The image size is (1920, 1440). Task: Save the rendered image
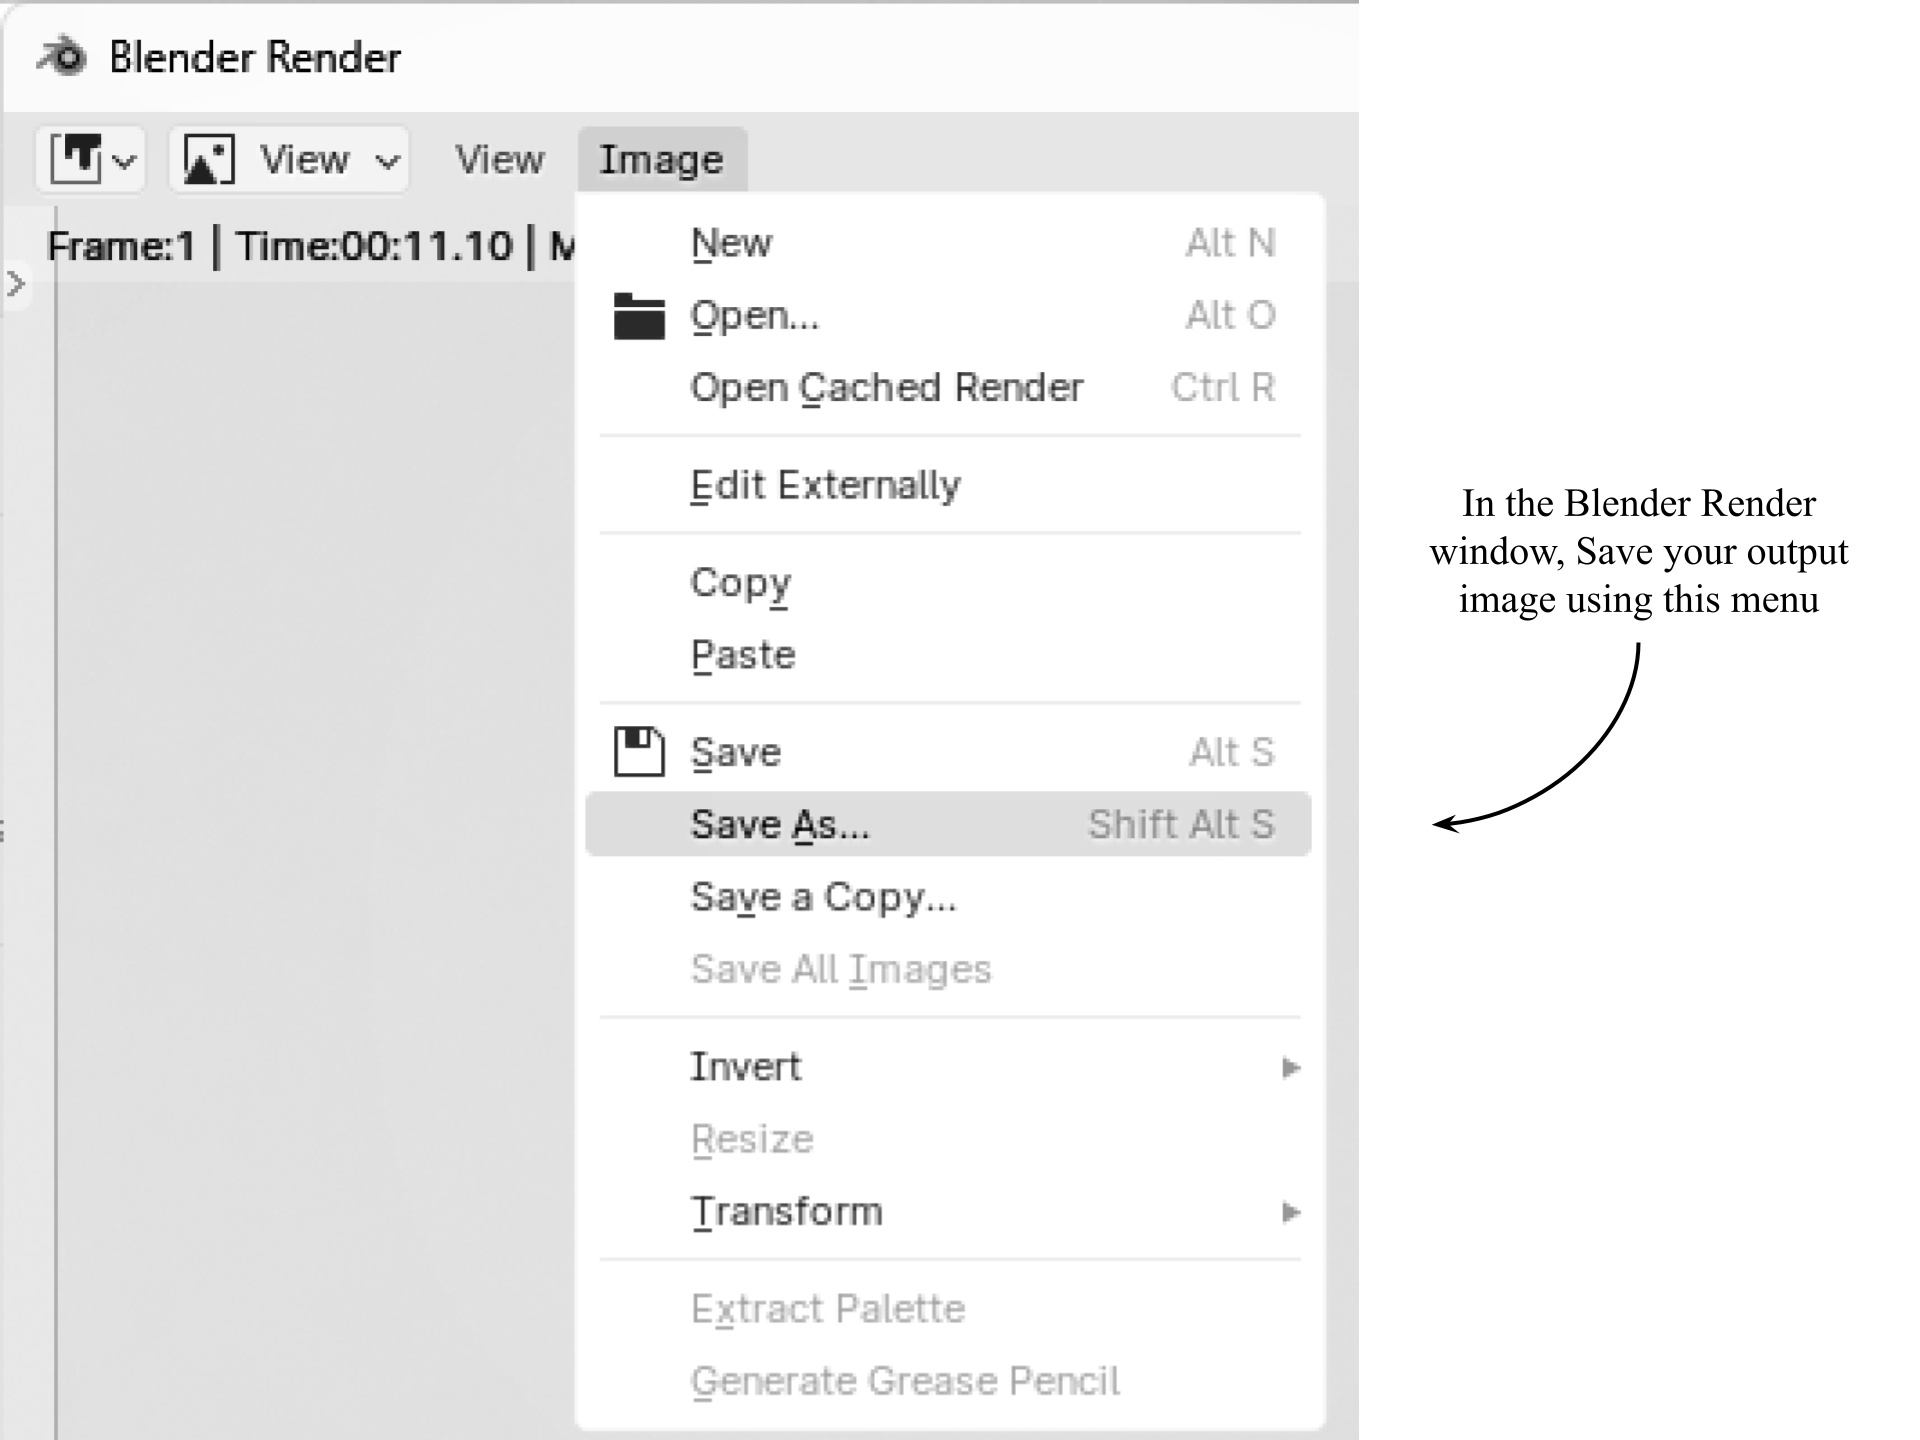[735, 751]
